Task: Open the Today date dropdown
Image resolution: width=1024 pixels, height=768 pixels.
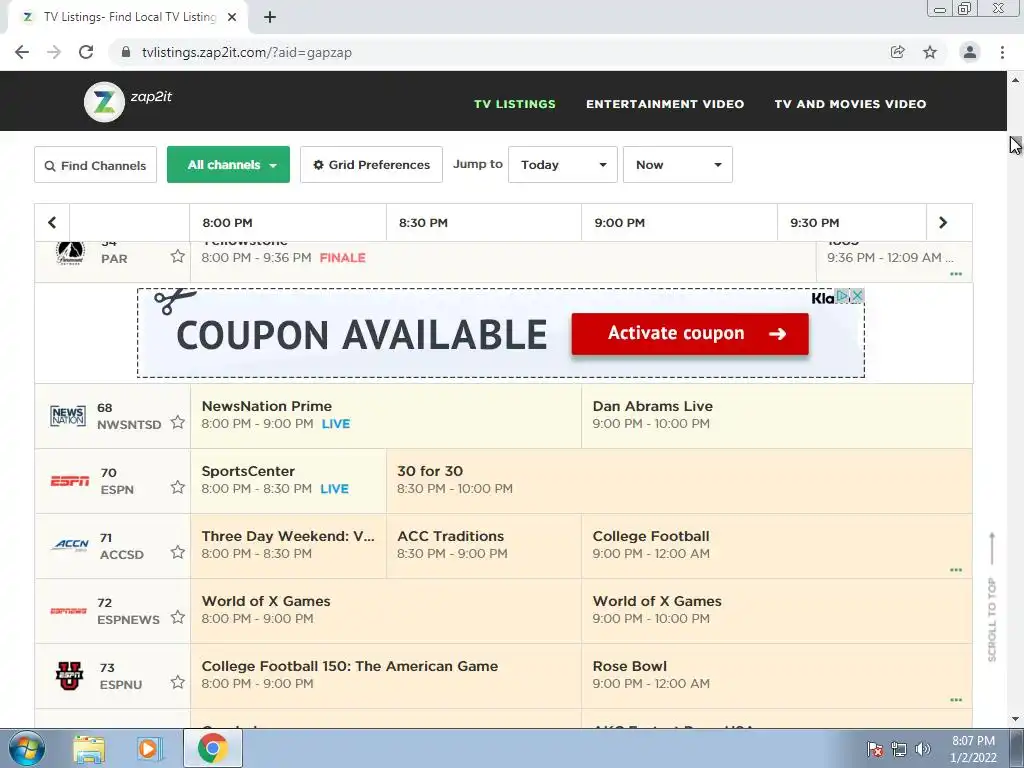Action: (563, 165)
